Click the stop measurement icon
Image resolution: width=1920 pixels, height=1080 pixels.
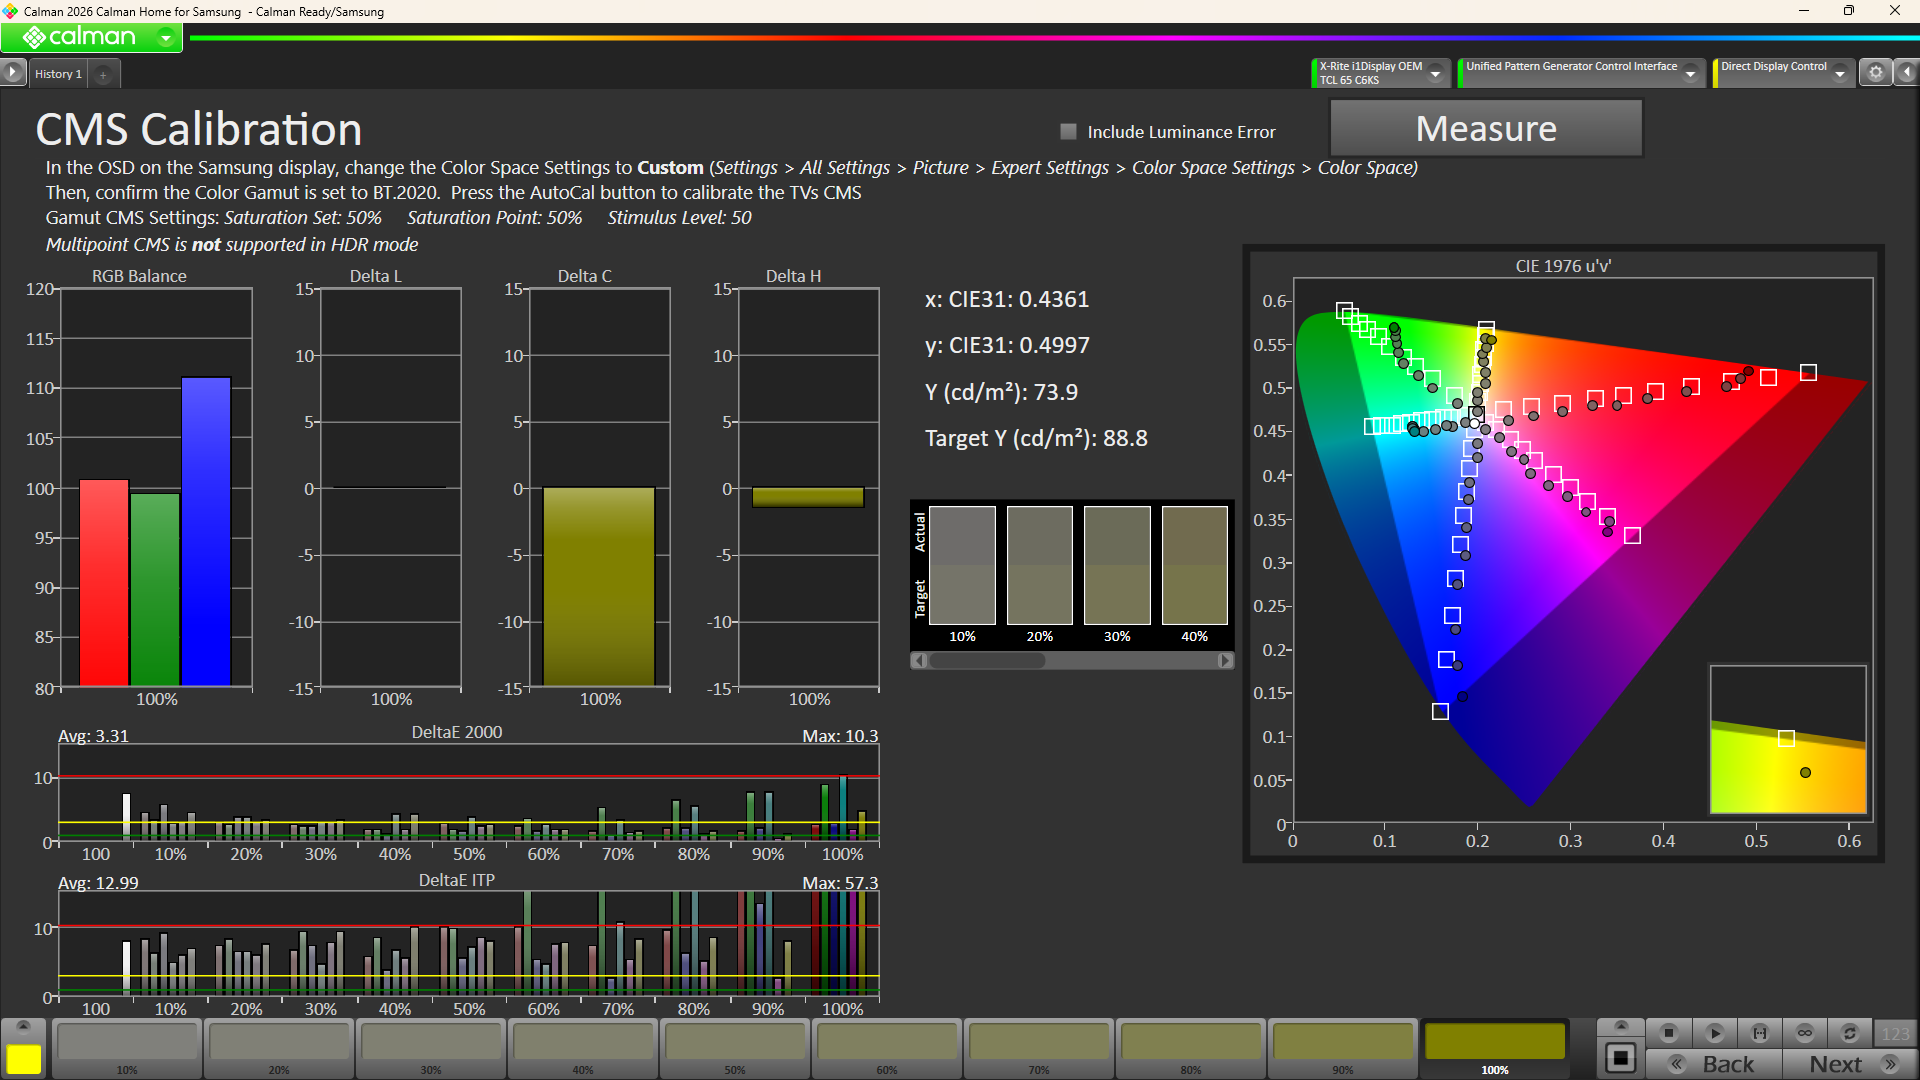click(x=1668, y=1033)
